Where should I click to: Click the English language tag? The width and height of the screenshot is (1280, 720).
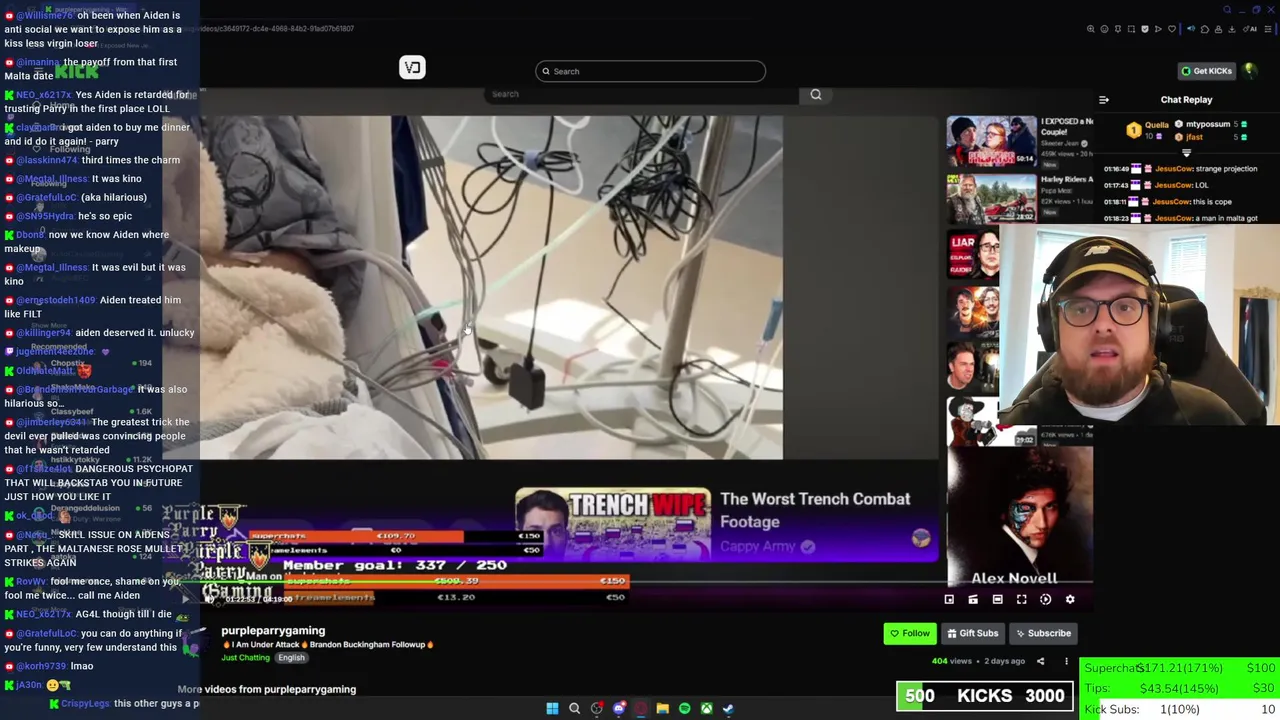pos(291,658)
